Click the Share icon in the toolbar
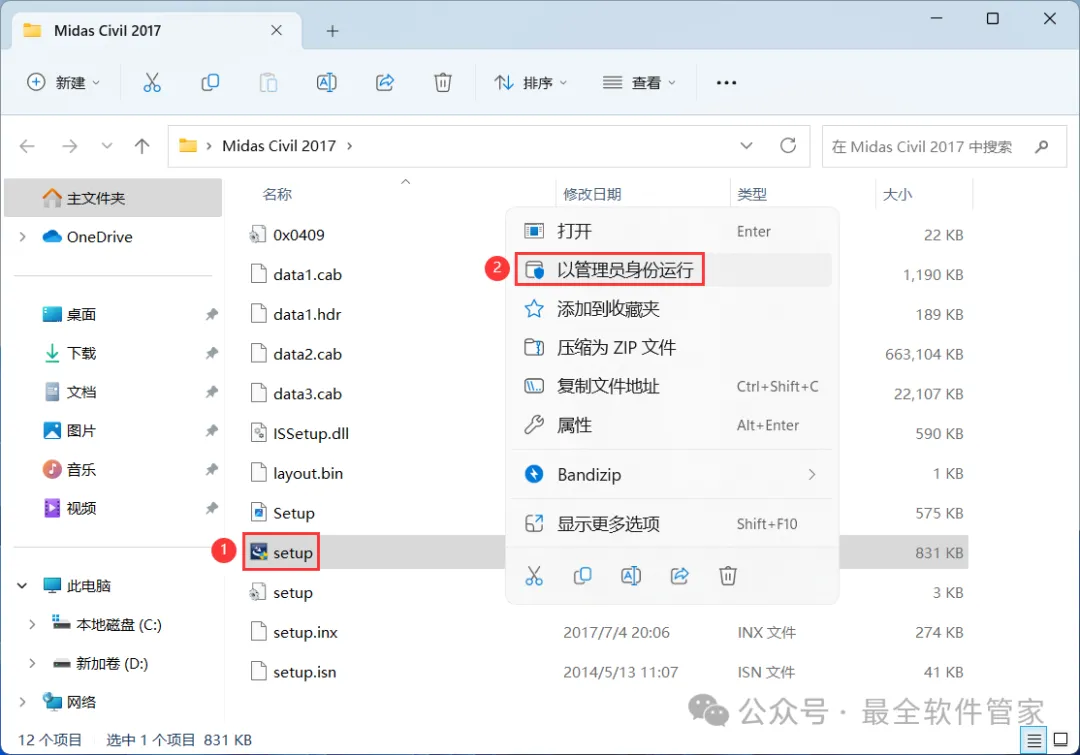Image resolution: width=1080 pixels, height=755 pixels. (385, 83)
